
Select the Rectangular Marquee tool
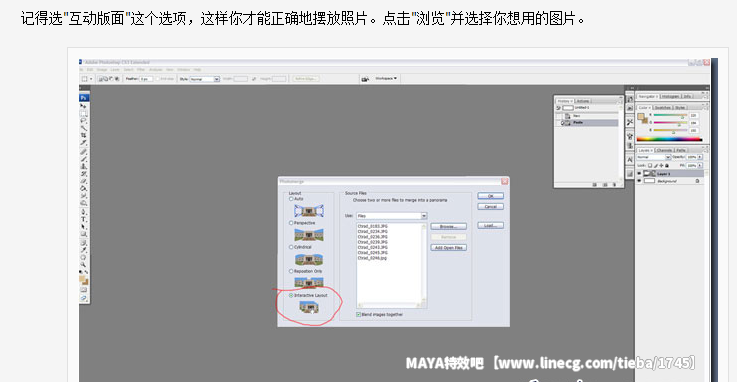(84, 113)
